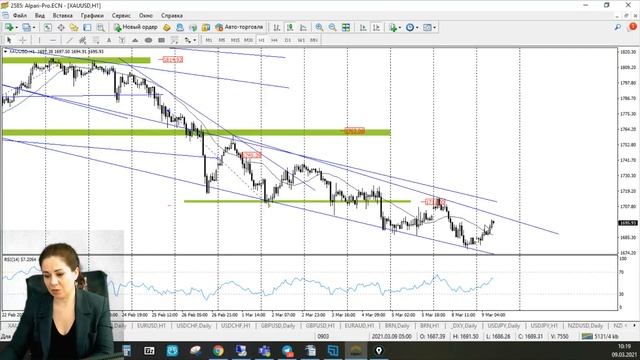Open the Profiles icon in toolbar

click(x=27, y=27)
